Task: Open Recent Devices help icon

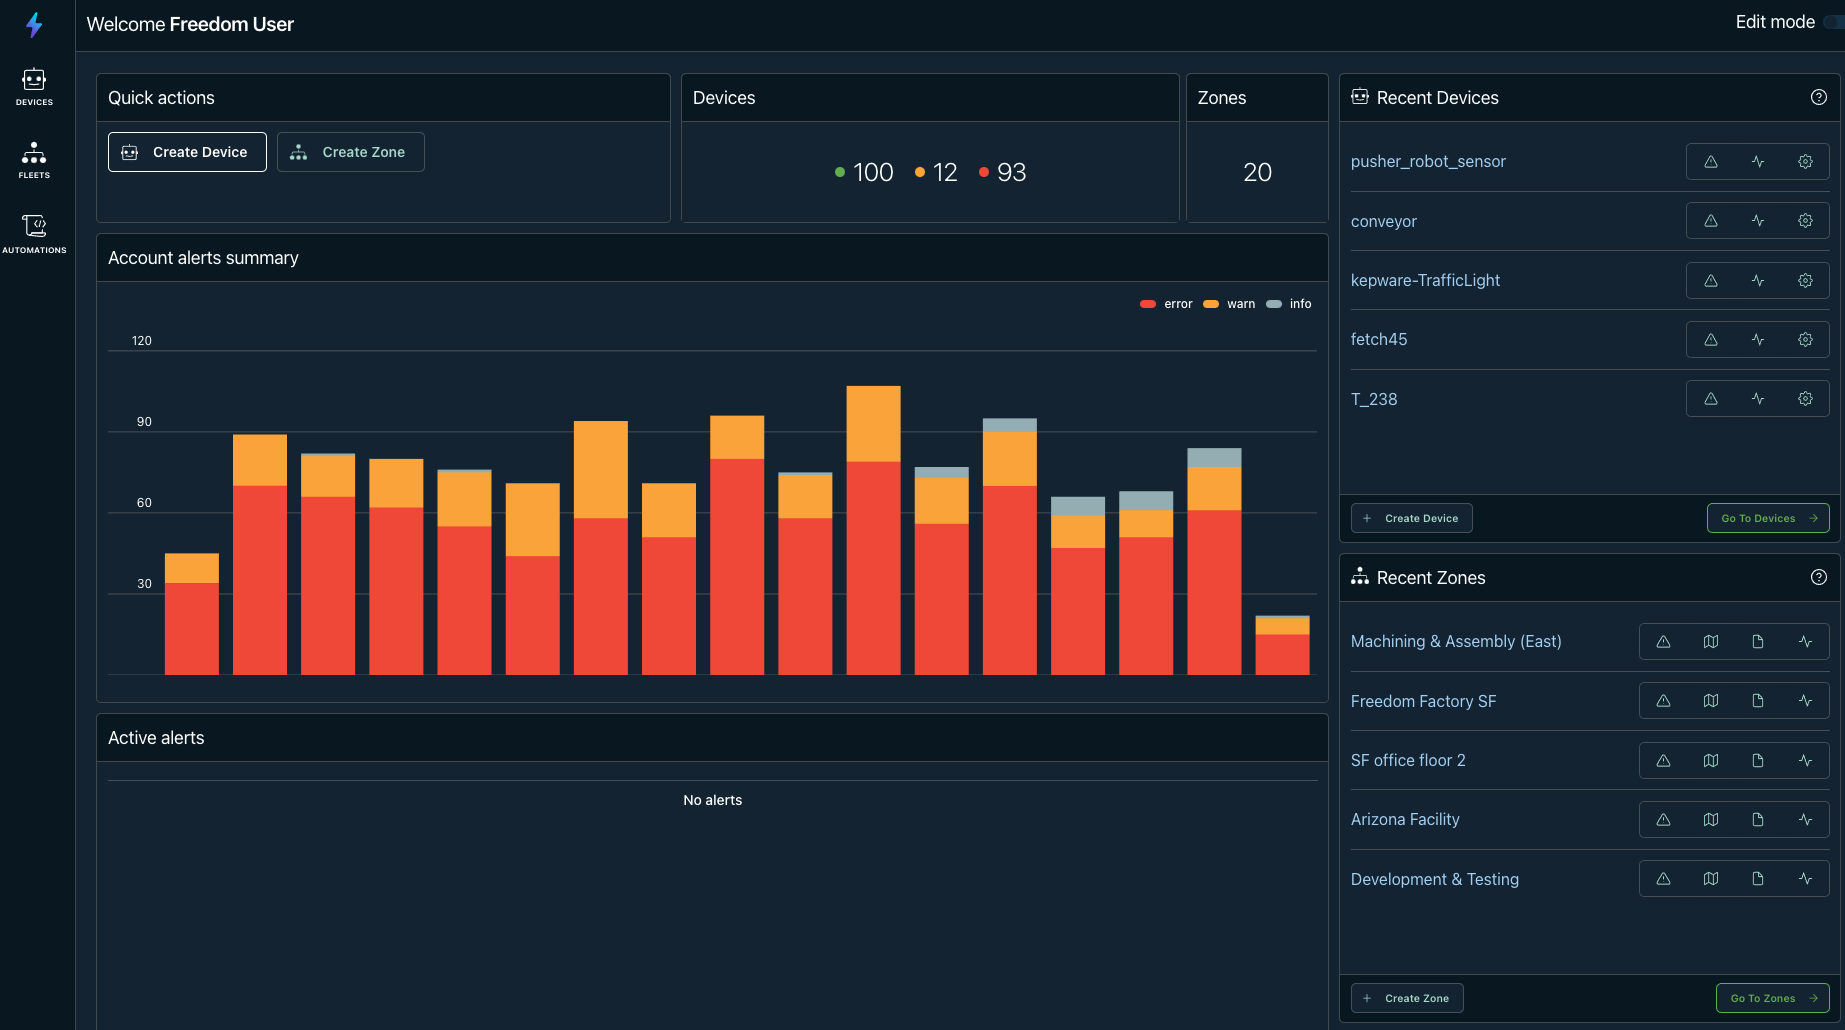Action: [x=1819, y=97]
